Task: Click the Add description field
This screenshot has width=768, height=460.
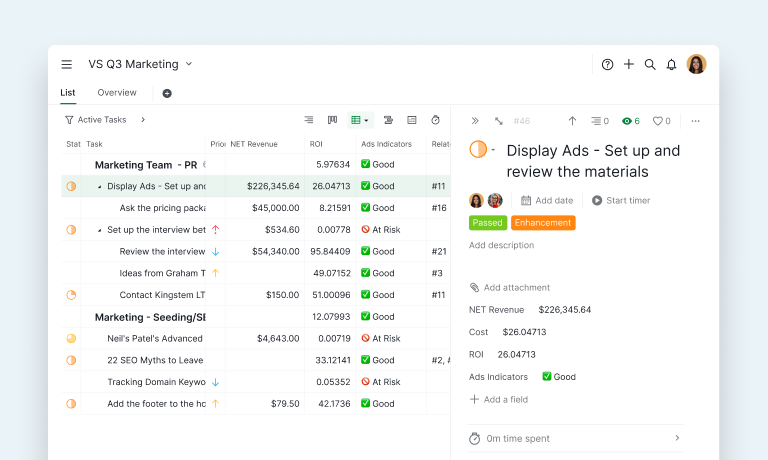Action: [502, 245]
